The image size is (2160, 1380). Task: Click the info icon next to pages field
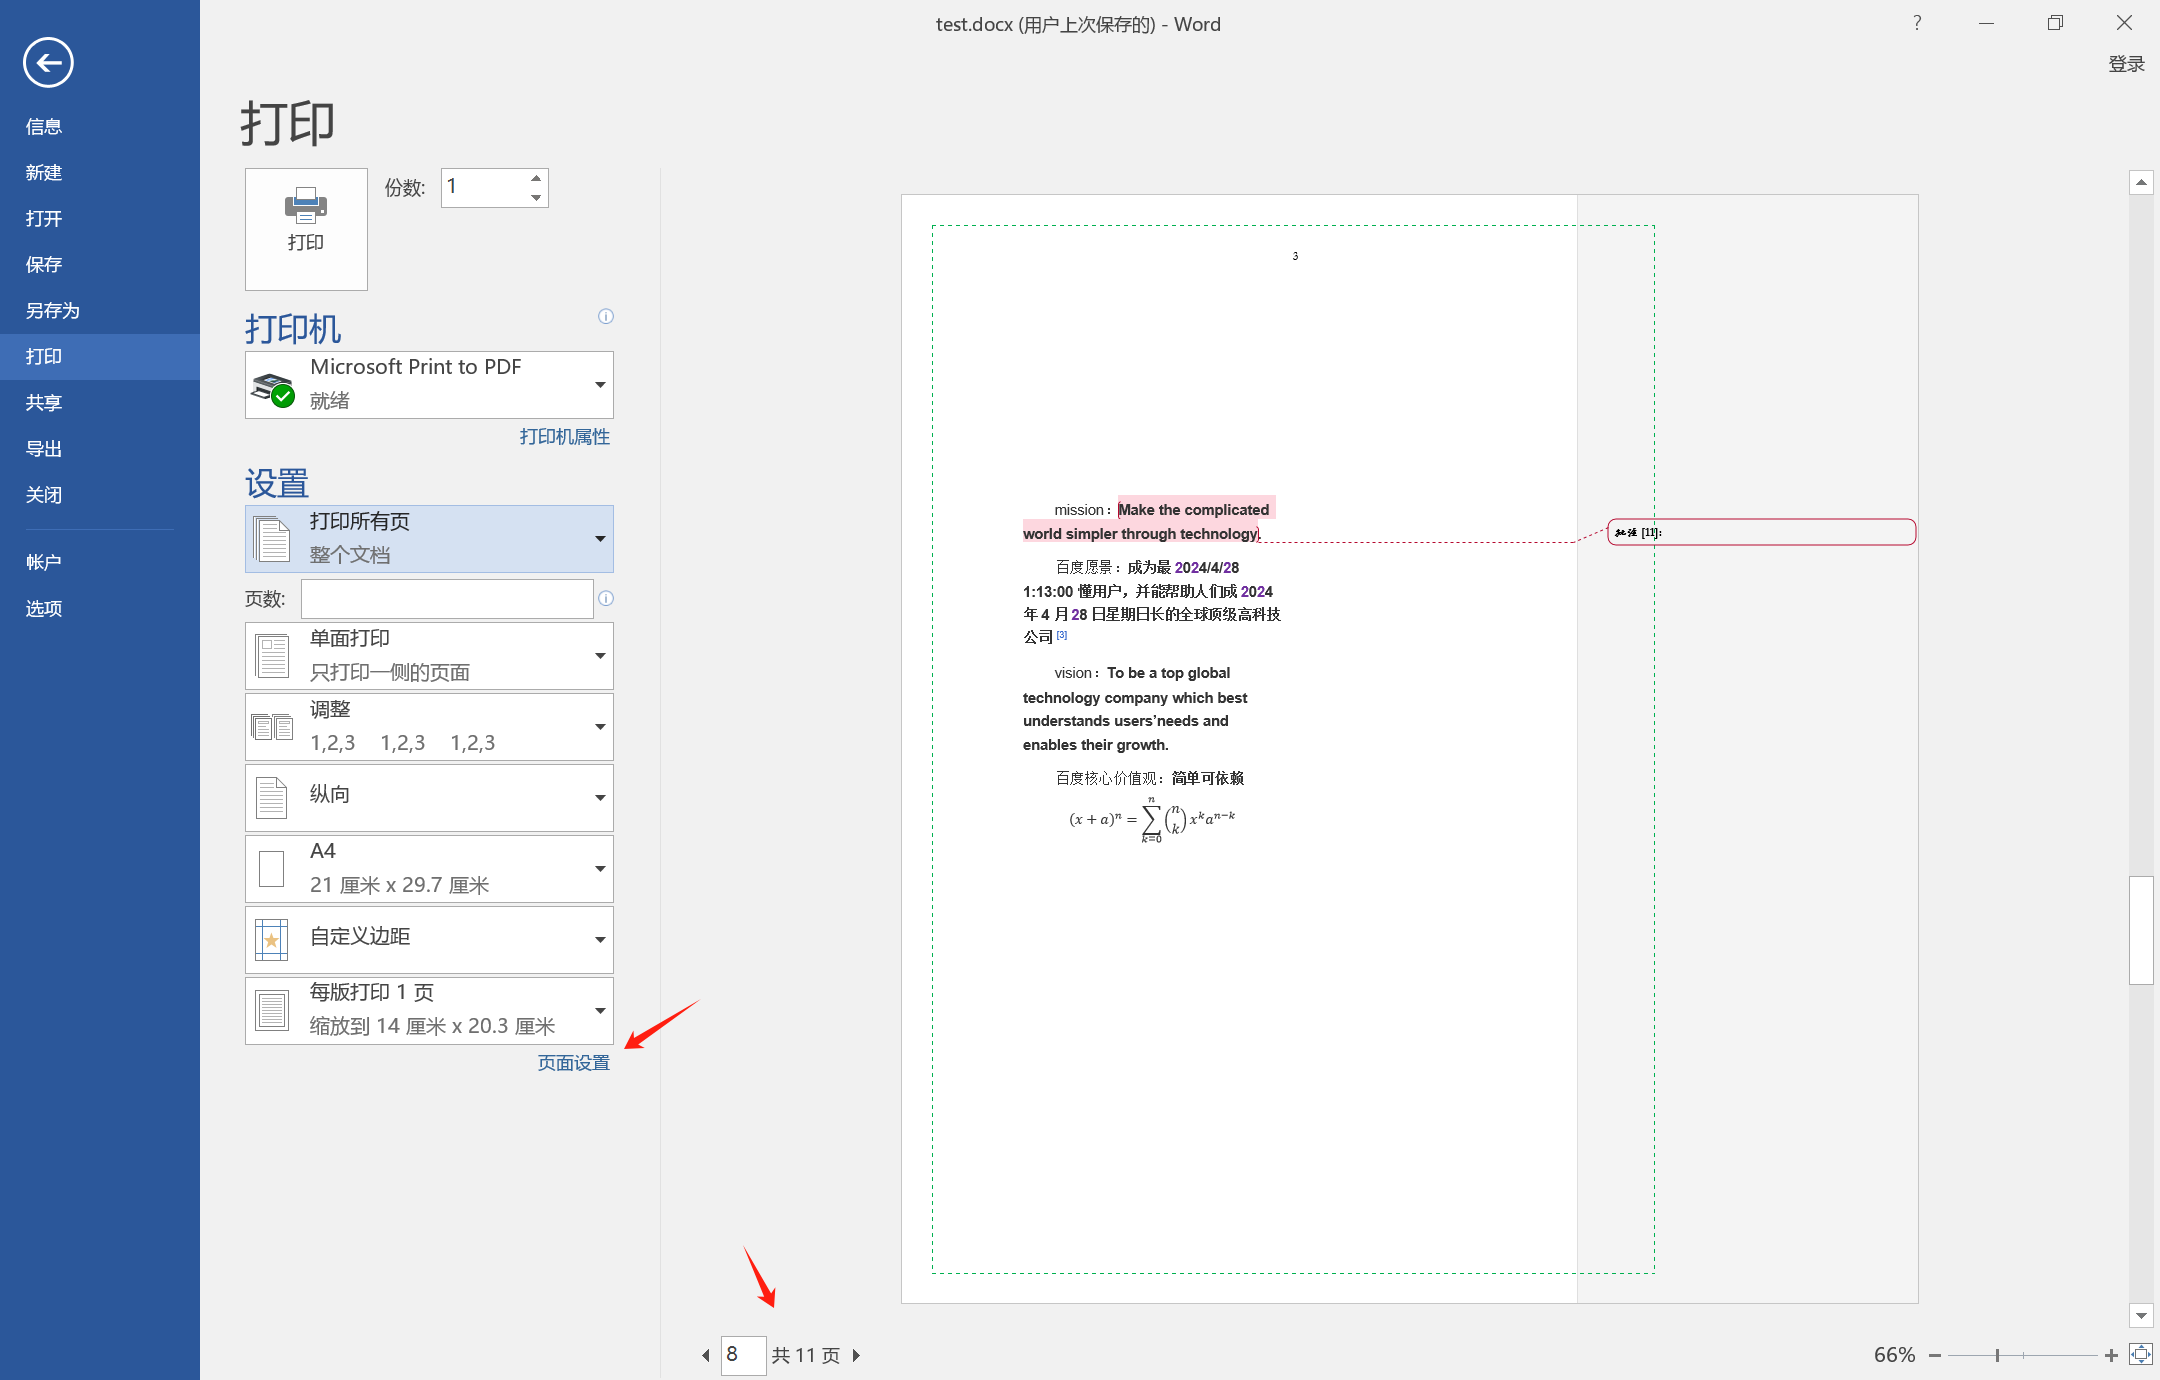point(606,598)
